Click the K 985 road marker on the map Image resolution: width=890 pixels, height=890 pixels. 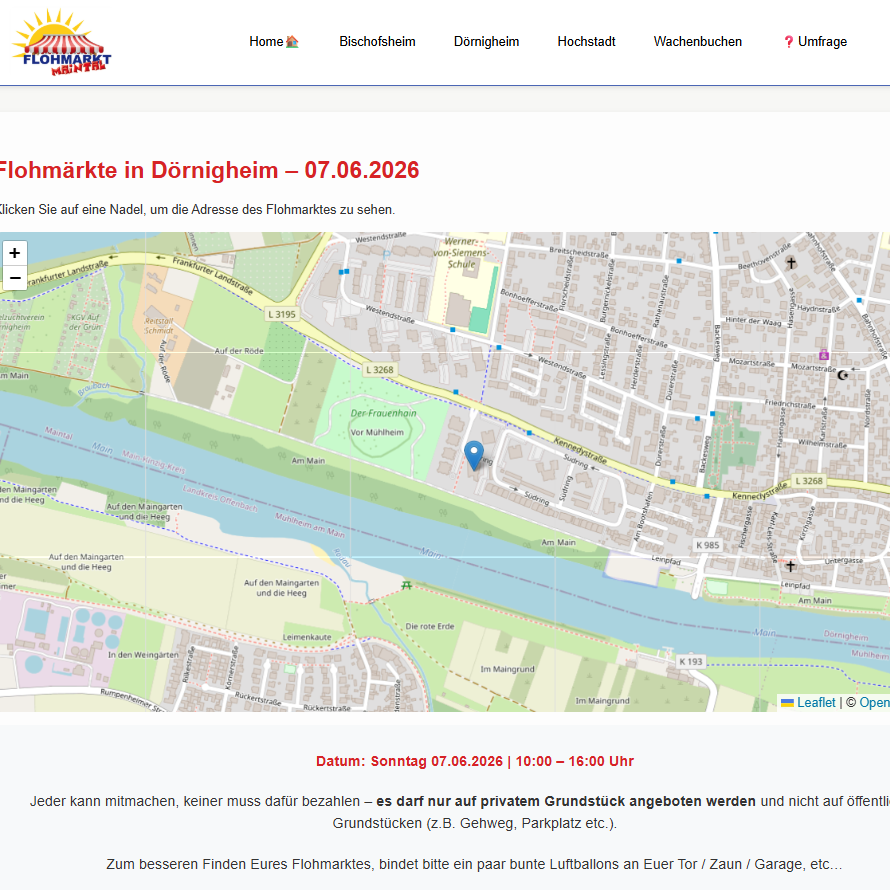(x=707, y=545)
